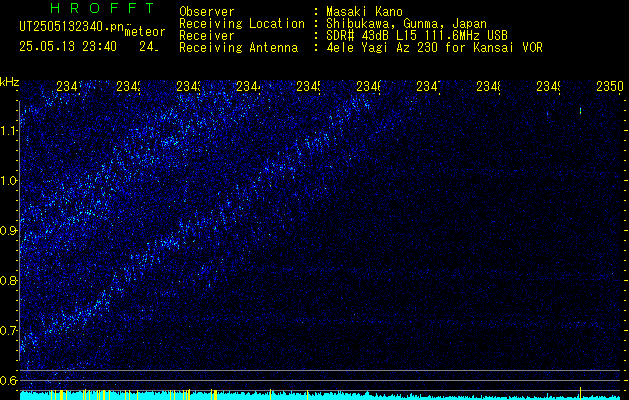This screenshot has height=400, width=629.
Task: Click the meteor label
Action: pos(145,32)
